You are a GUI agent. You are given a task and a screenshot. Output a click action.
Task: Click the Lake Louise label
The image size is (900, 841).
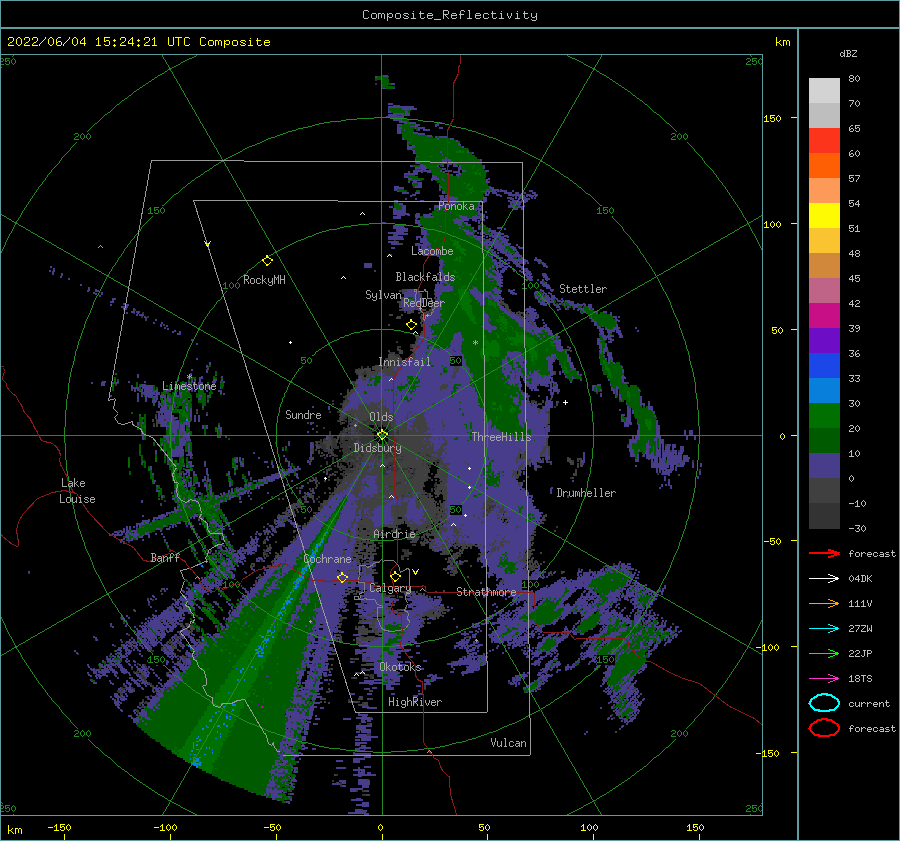point(77,491)
